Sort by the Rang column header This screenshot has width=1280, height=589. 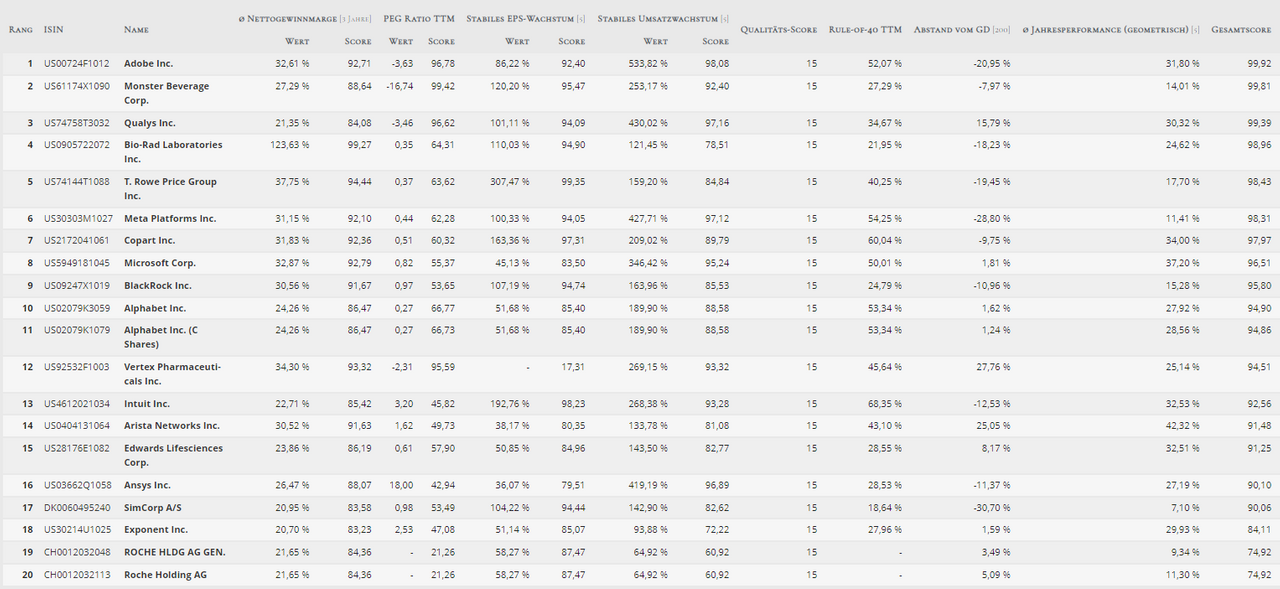[20, 30]
